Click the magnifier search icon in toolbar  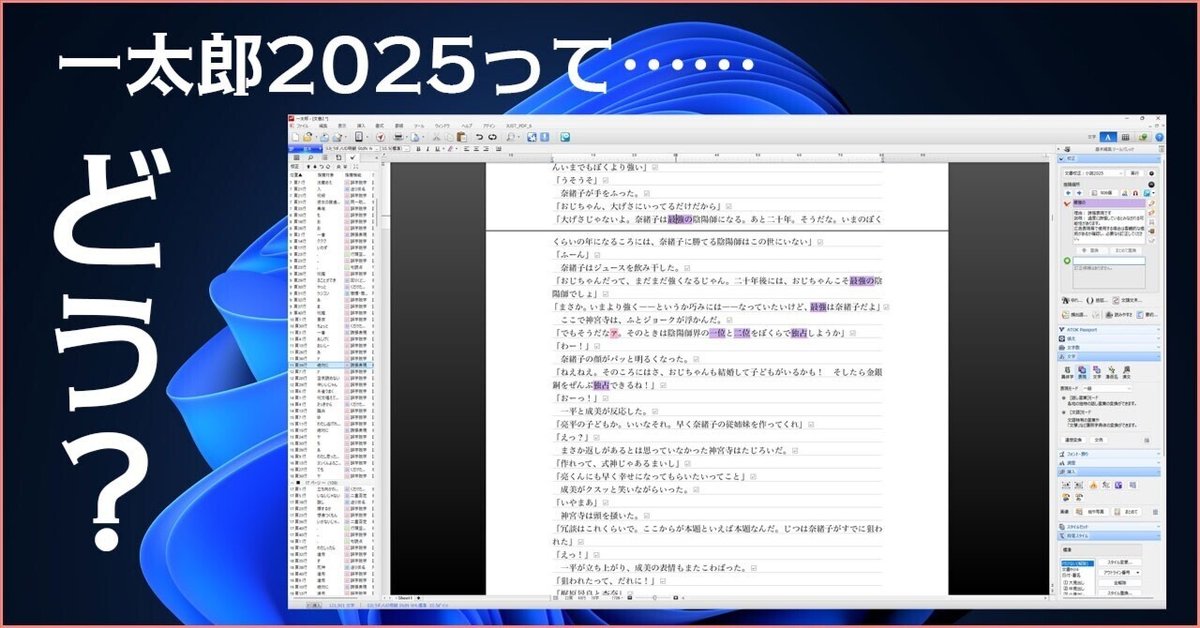(509, 137)
